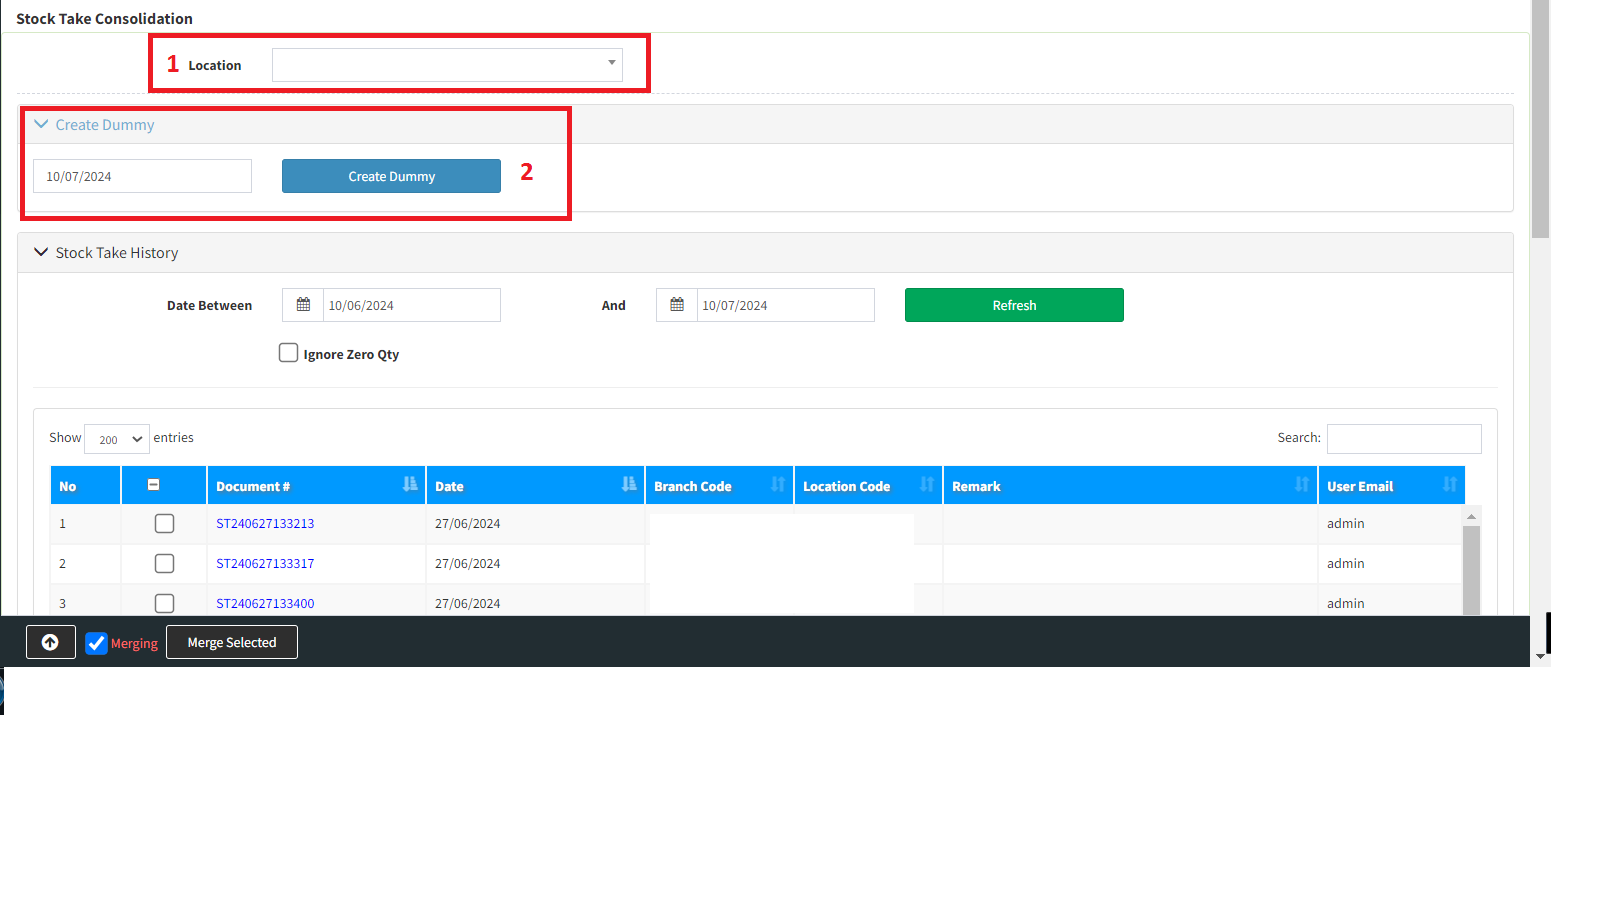This screenshot has height=900, width=1600.
Task: Click the Merge Selected button
Action: click(x=232, y=642)
